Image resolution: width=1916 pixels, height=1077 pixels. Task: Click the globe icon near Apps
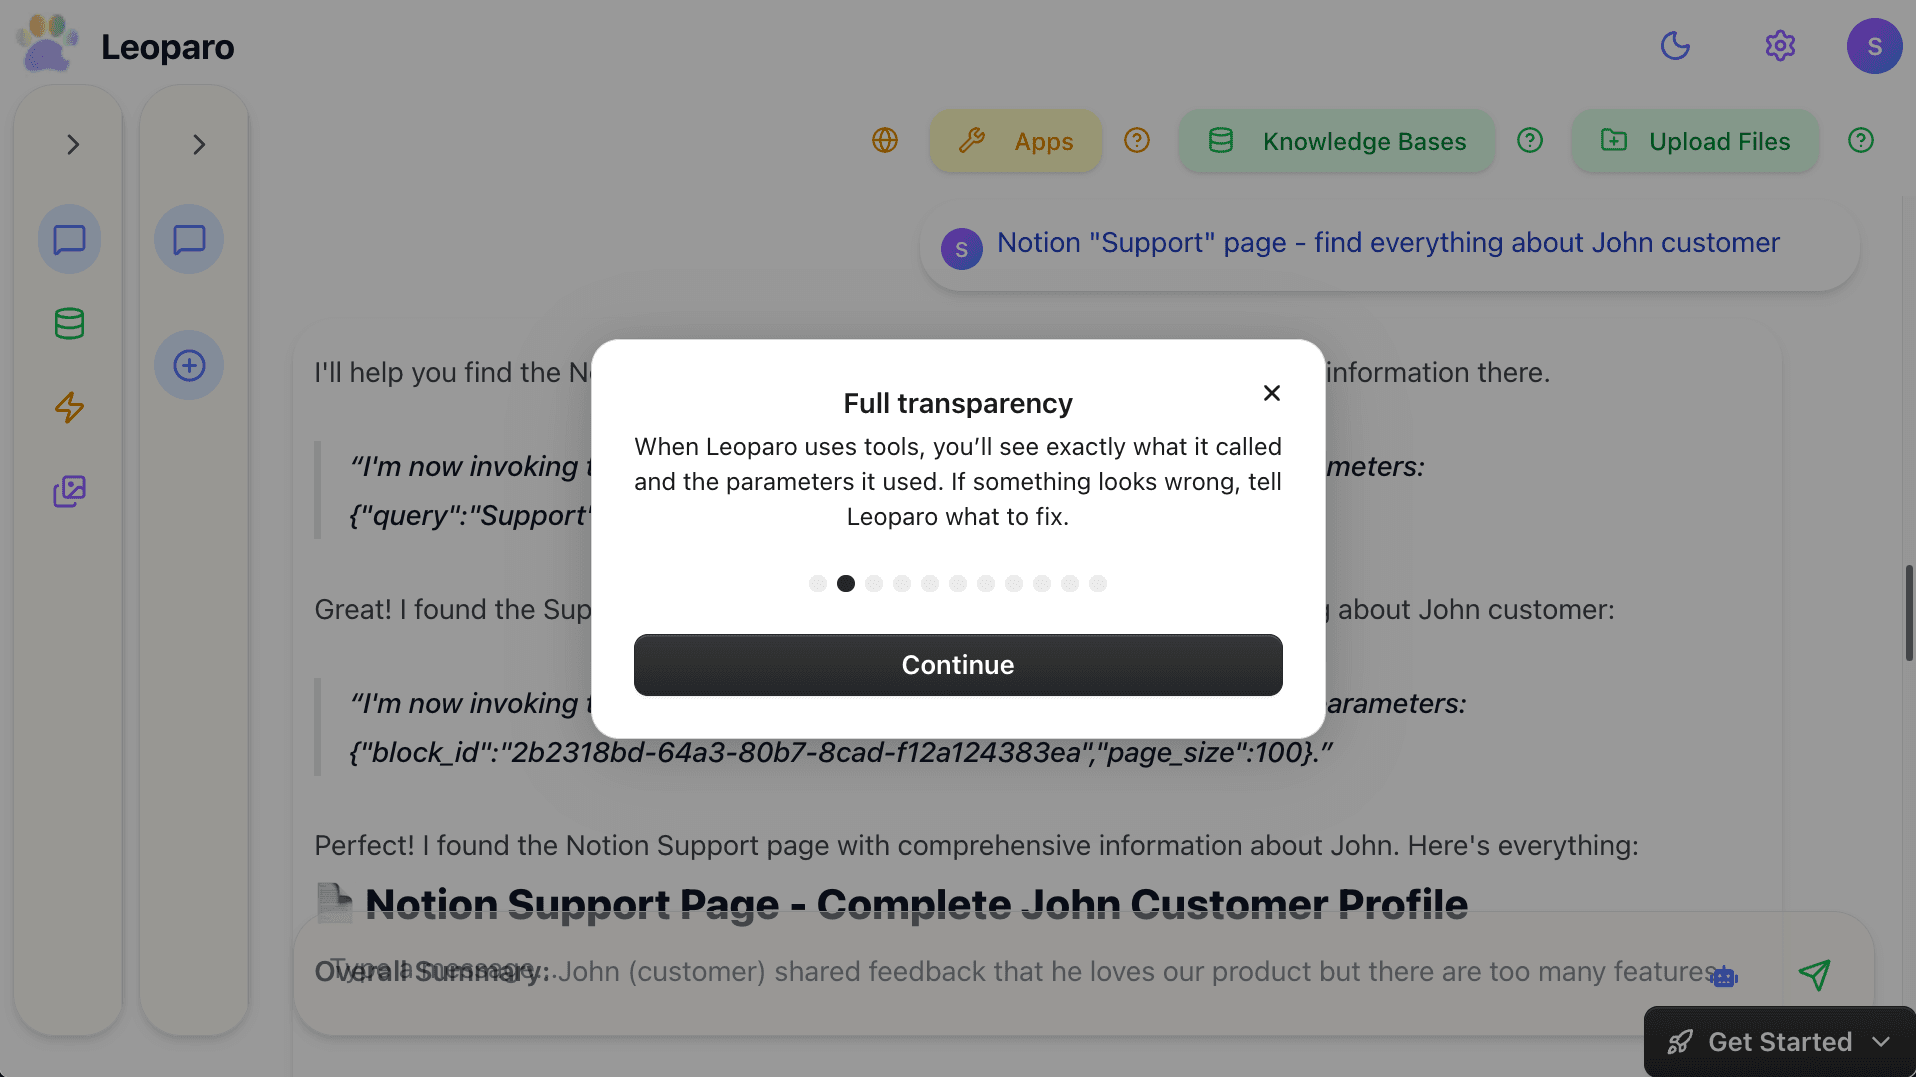coord(885,141)
